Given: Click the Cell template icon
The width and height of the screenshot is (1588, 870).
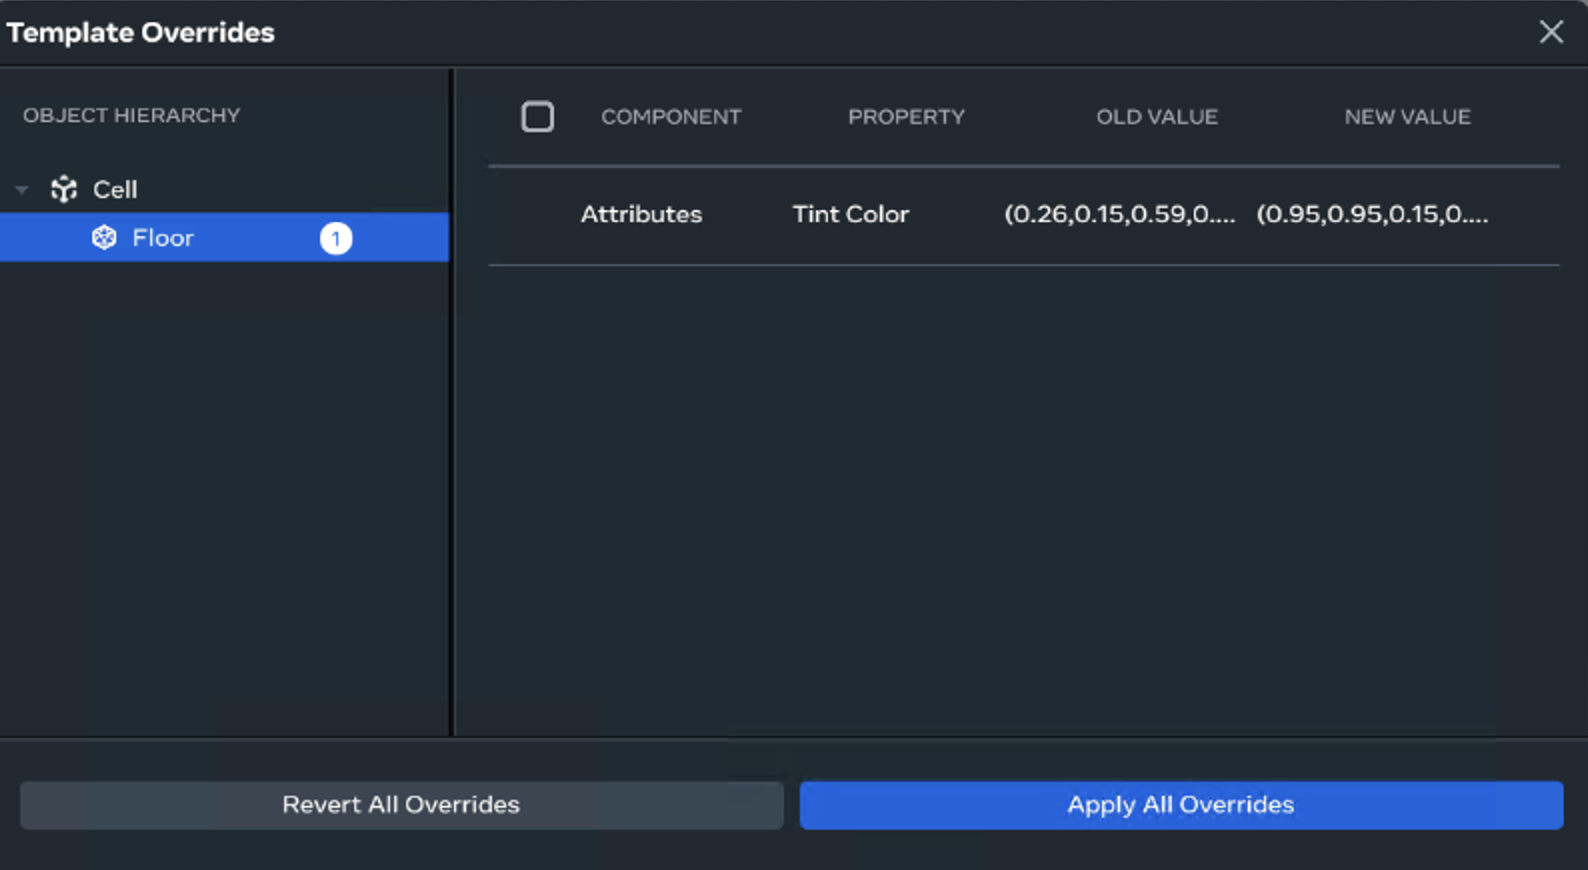Looking at the screenshot, I should pyautogui.click(x=64, y=189).
